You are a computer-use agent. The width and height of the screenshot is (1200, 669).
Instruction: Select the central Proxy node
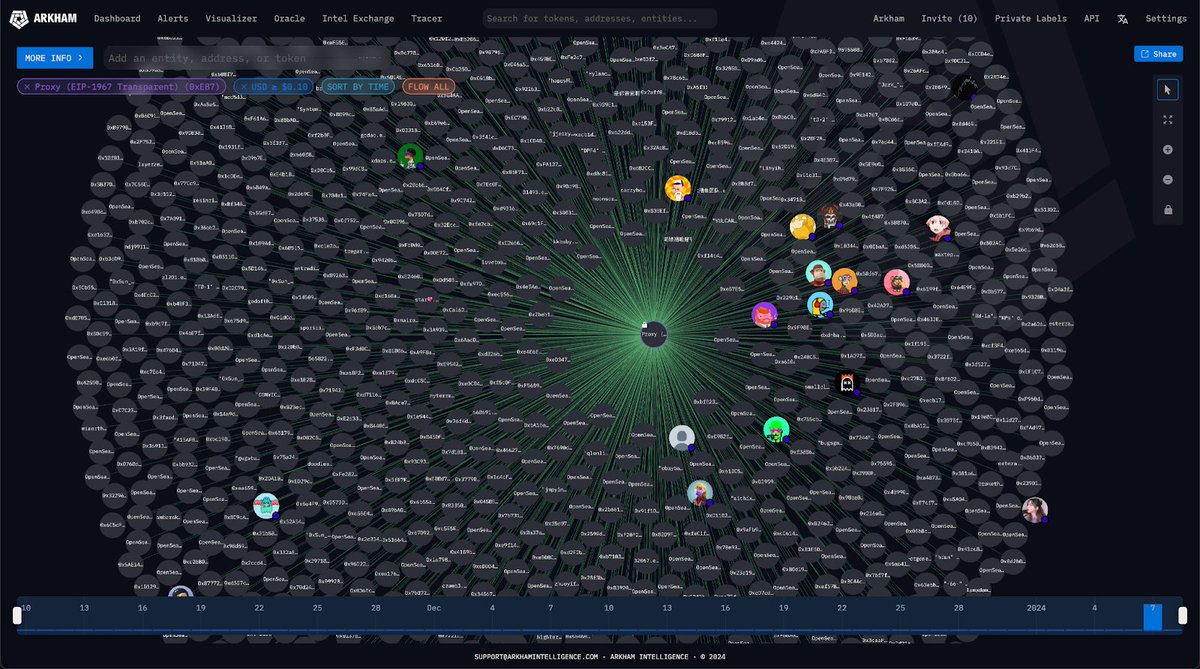pos(654,335)
